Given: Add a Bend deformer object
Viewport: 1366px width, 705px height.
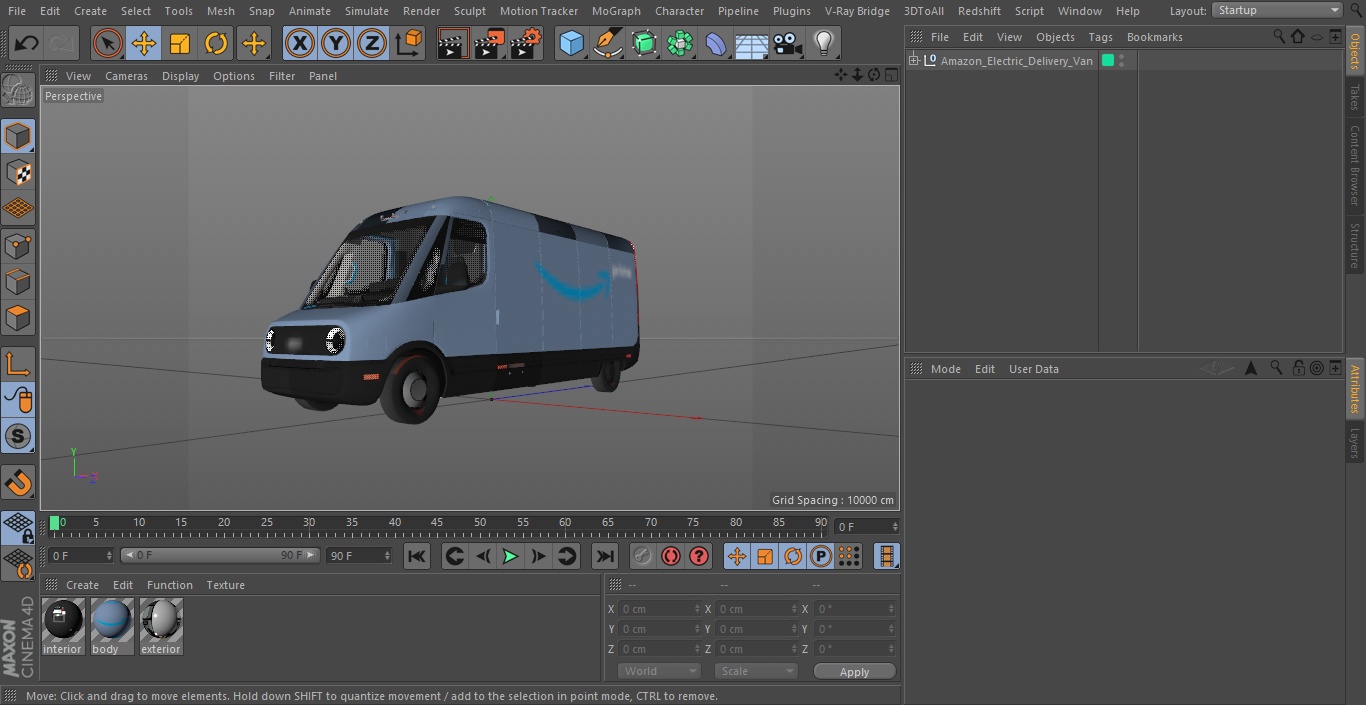Looking at the screenshot, I should (x=716, y=43).
